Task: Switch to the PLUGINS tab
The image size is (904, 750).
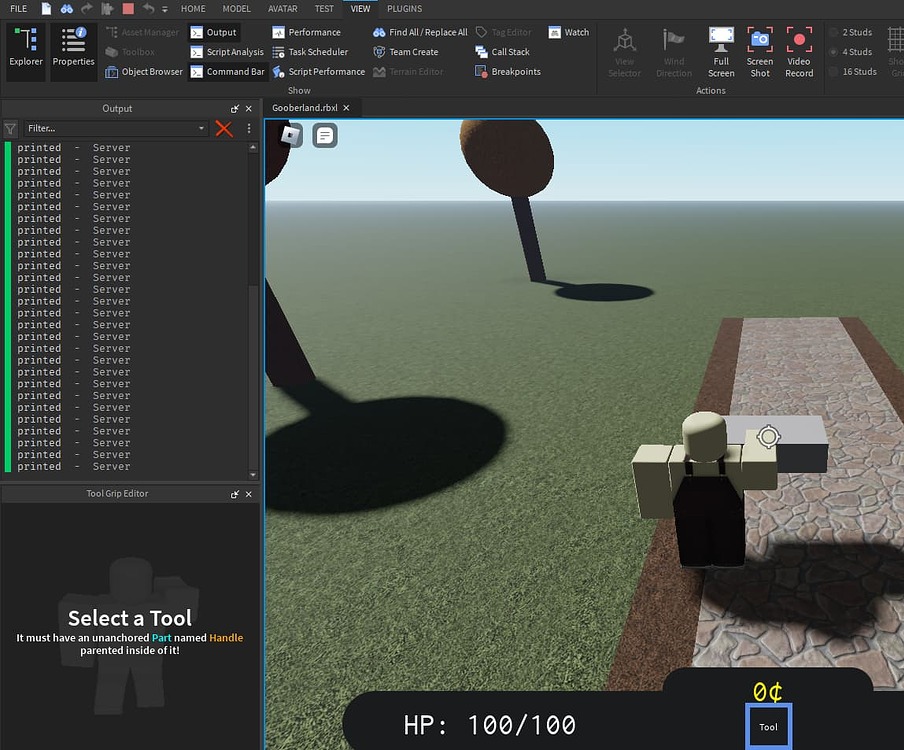Action: pos(404,9)
